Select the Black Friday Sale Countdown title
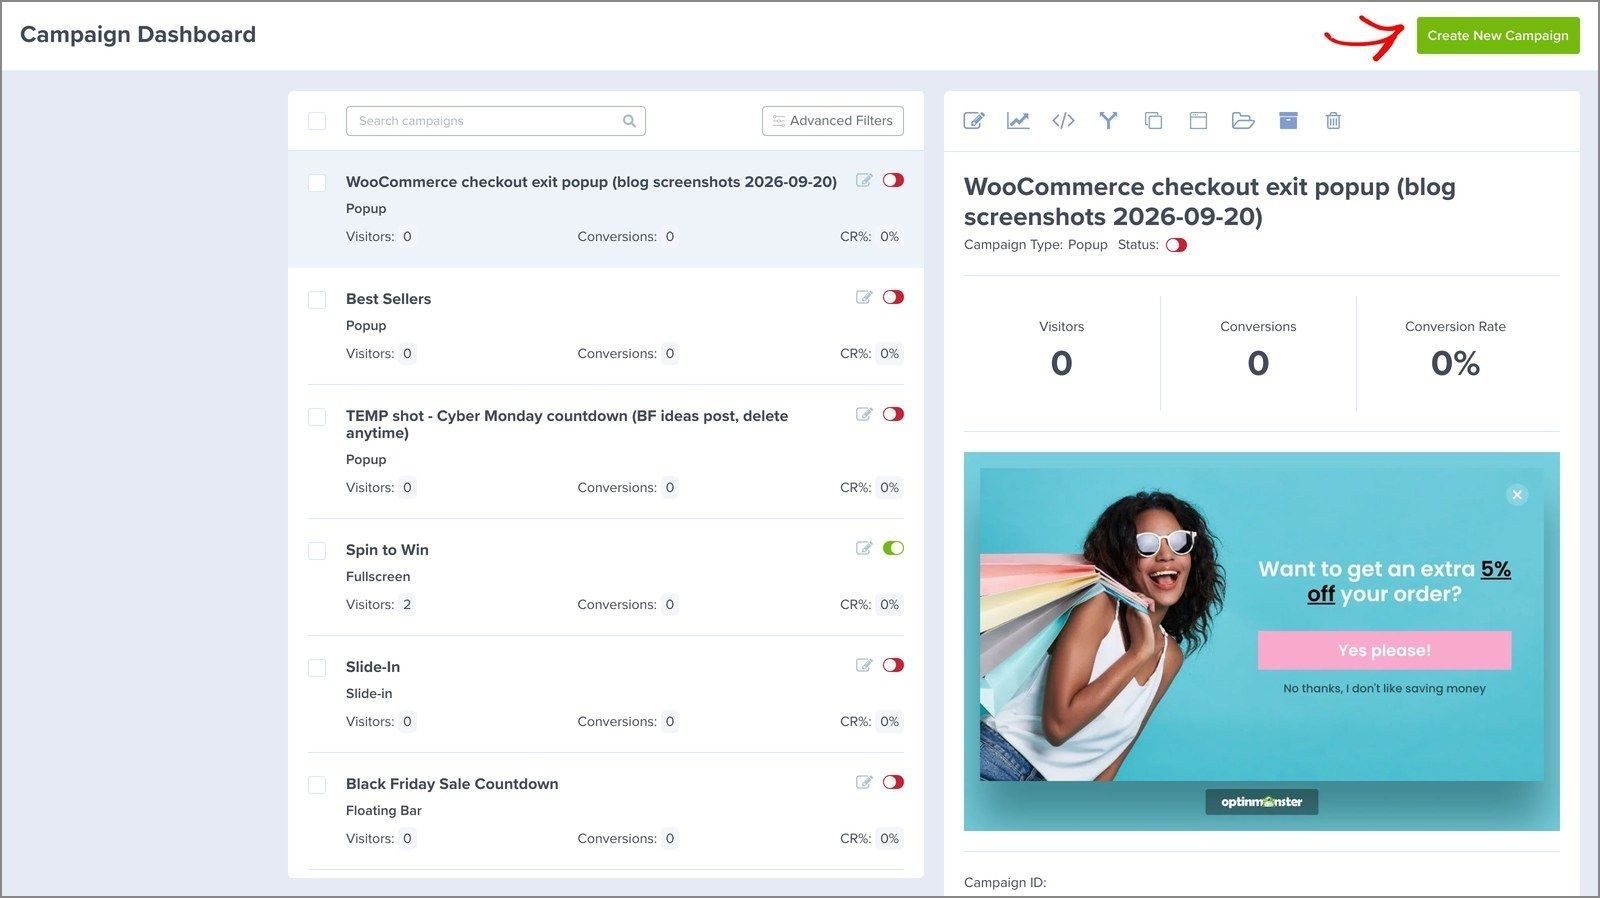The width and height of the screenshot is (1600, 898). pyautogui.click(x=452, y=784)
